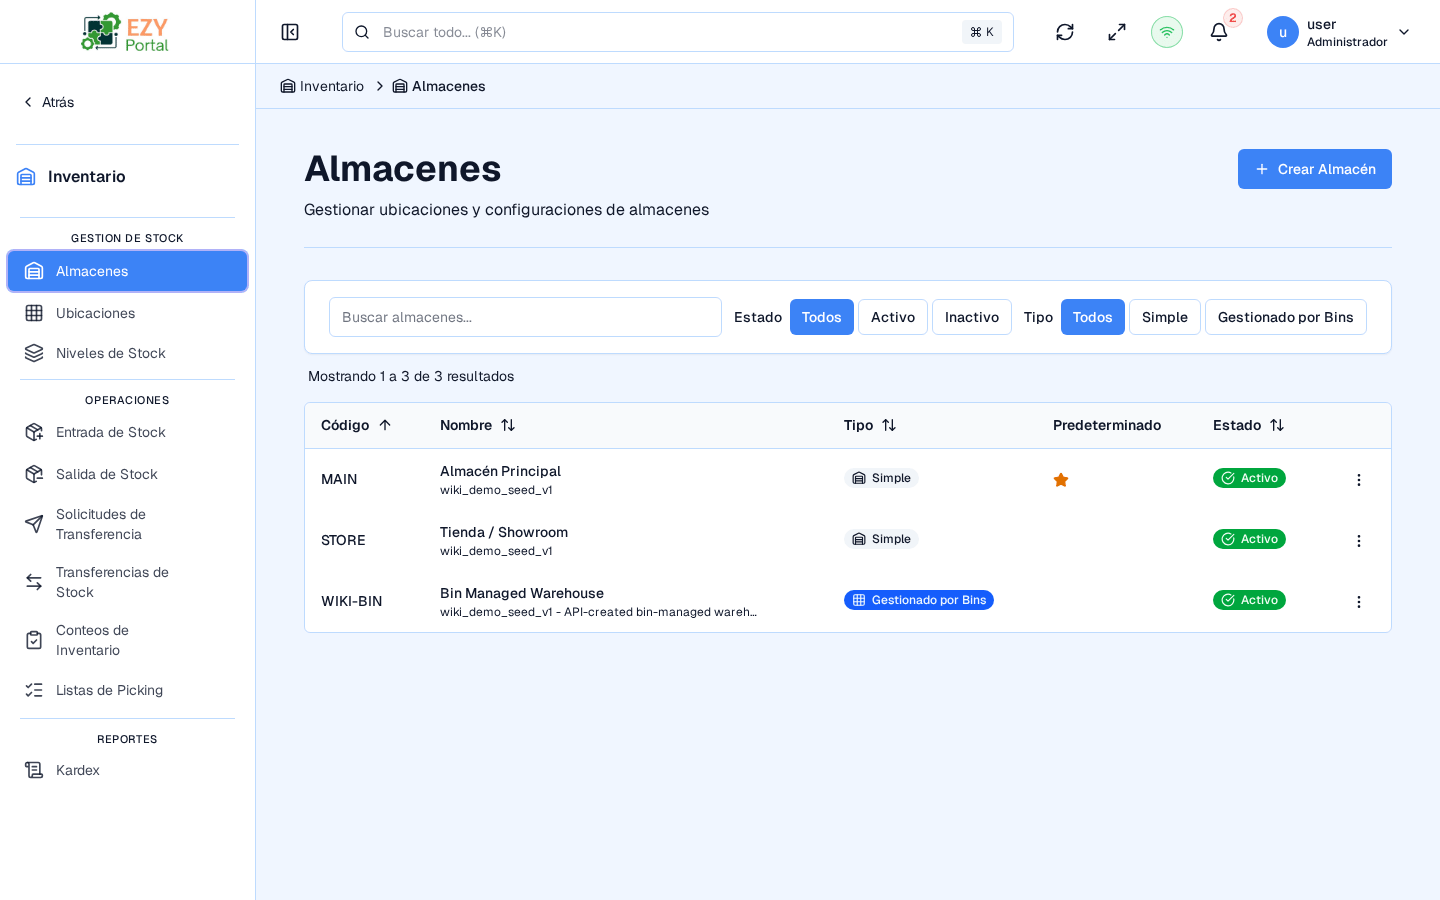
Task: Click Inventario breadcrumb link
Action: tap(322, 86)
